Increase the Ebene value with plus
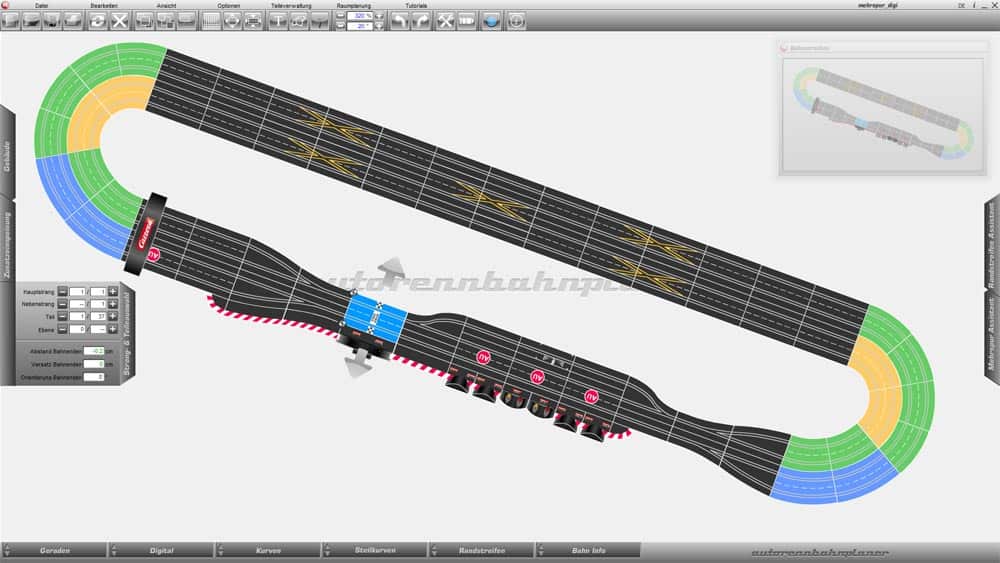1000x563 pixels. pos(113,329)
